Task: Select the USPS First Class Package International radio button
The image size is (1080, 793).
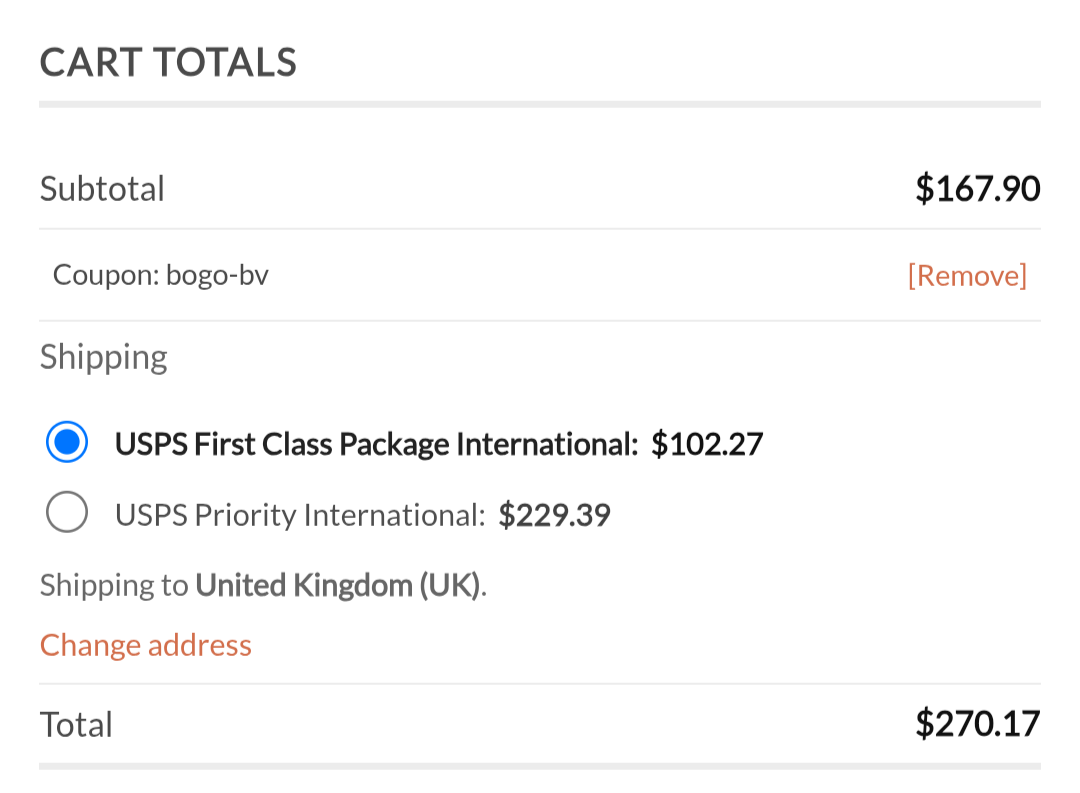Action: click(67, 443)
